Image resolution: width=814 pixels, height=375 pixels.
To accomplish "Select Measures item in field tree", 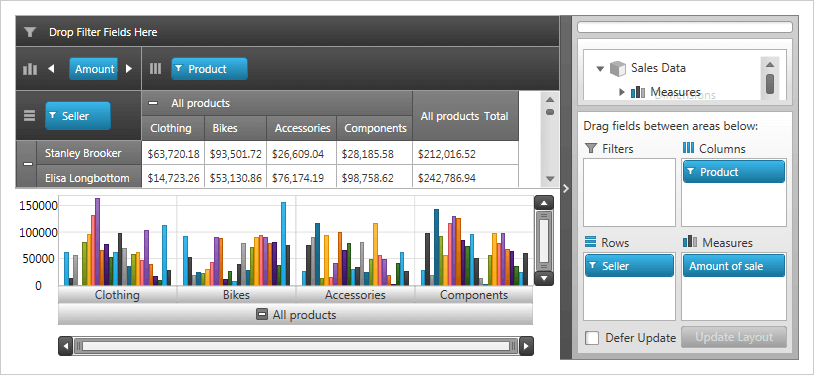I will (675, 92).
